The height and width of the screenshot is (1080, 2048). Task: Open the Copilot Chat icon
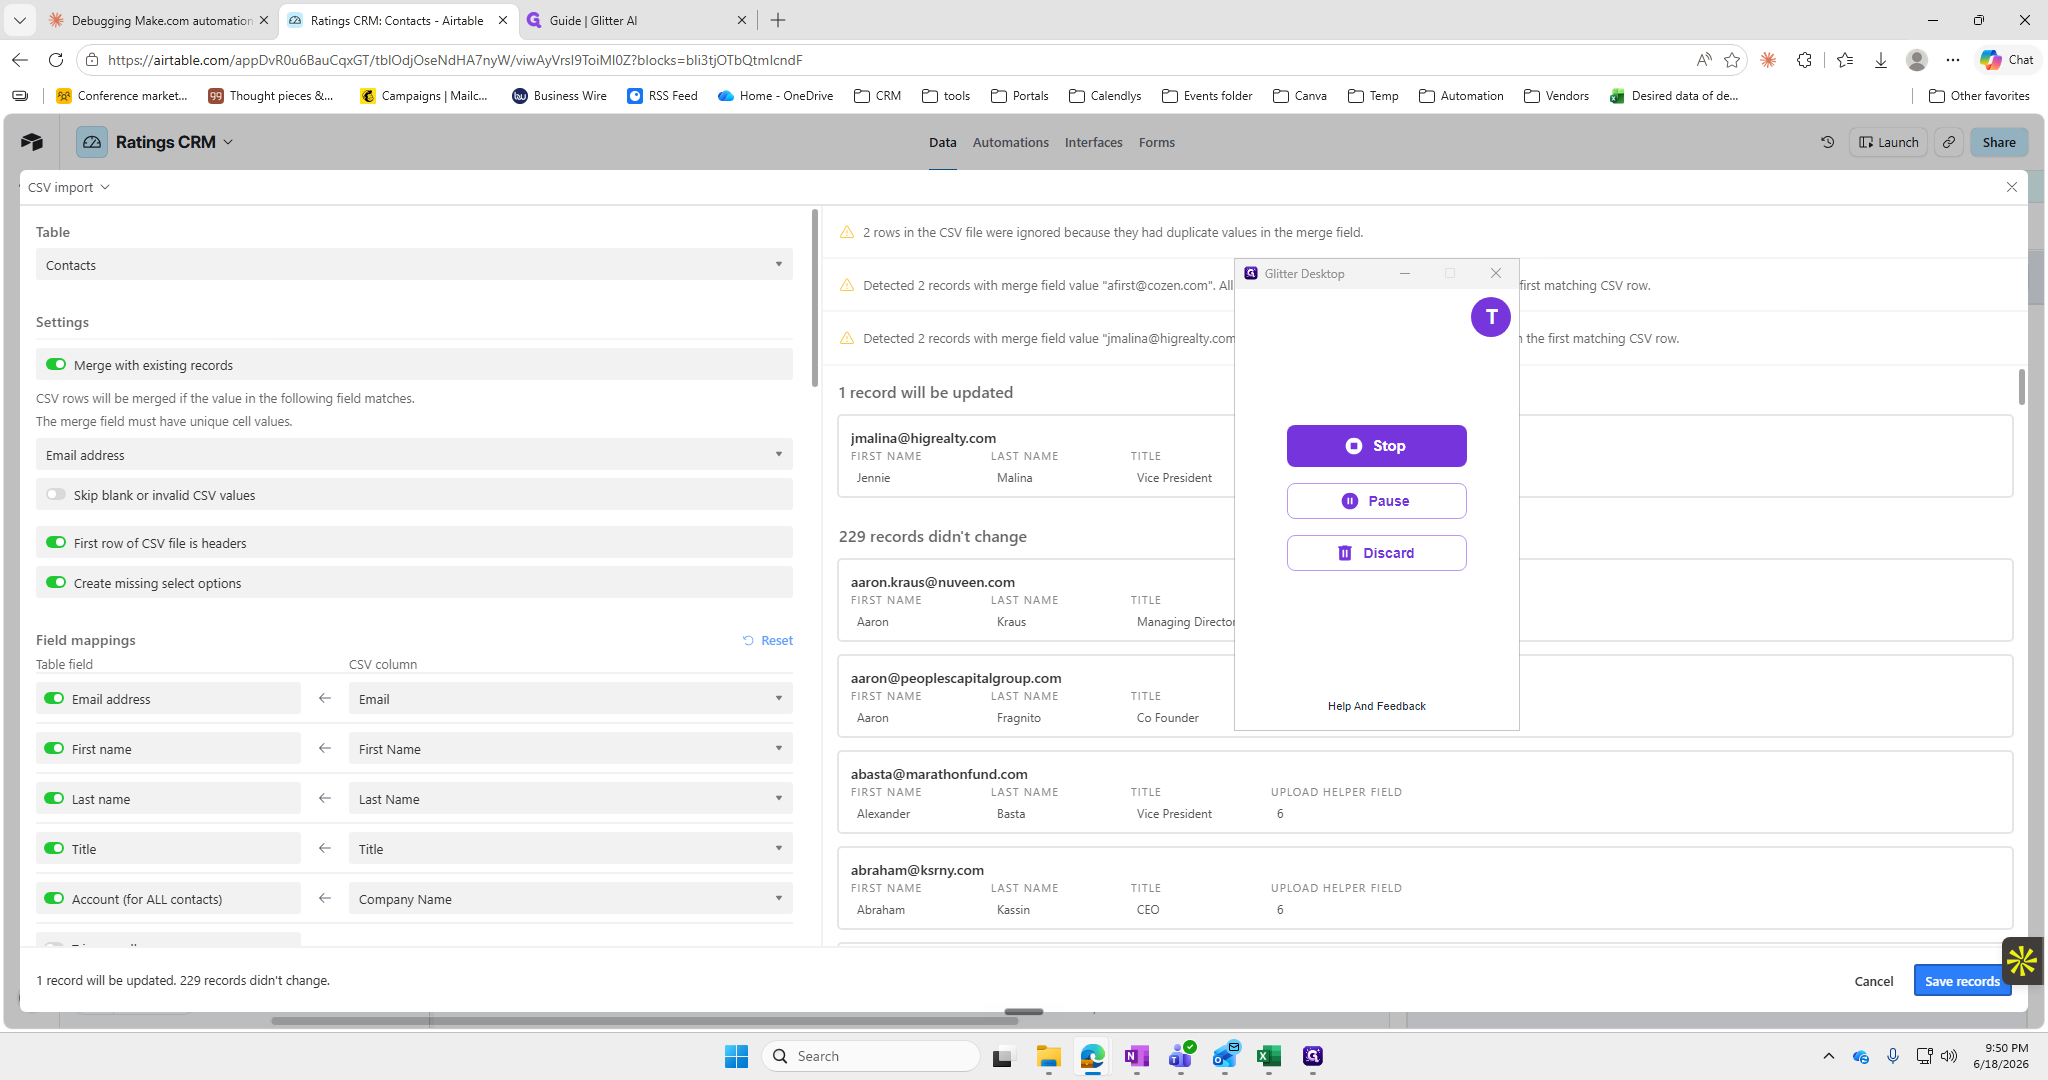point(2007,60)
